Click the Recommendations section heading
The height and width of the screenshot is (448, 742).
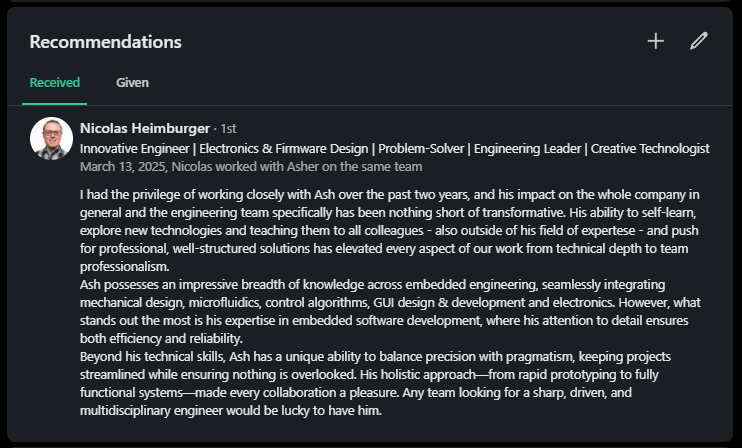click(x=105, y=42)
